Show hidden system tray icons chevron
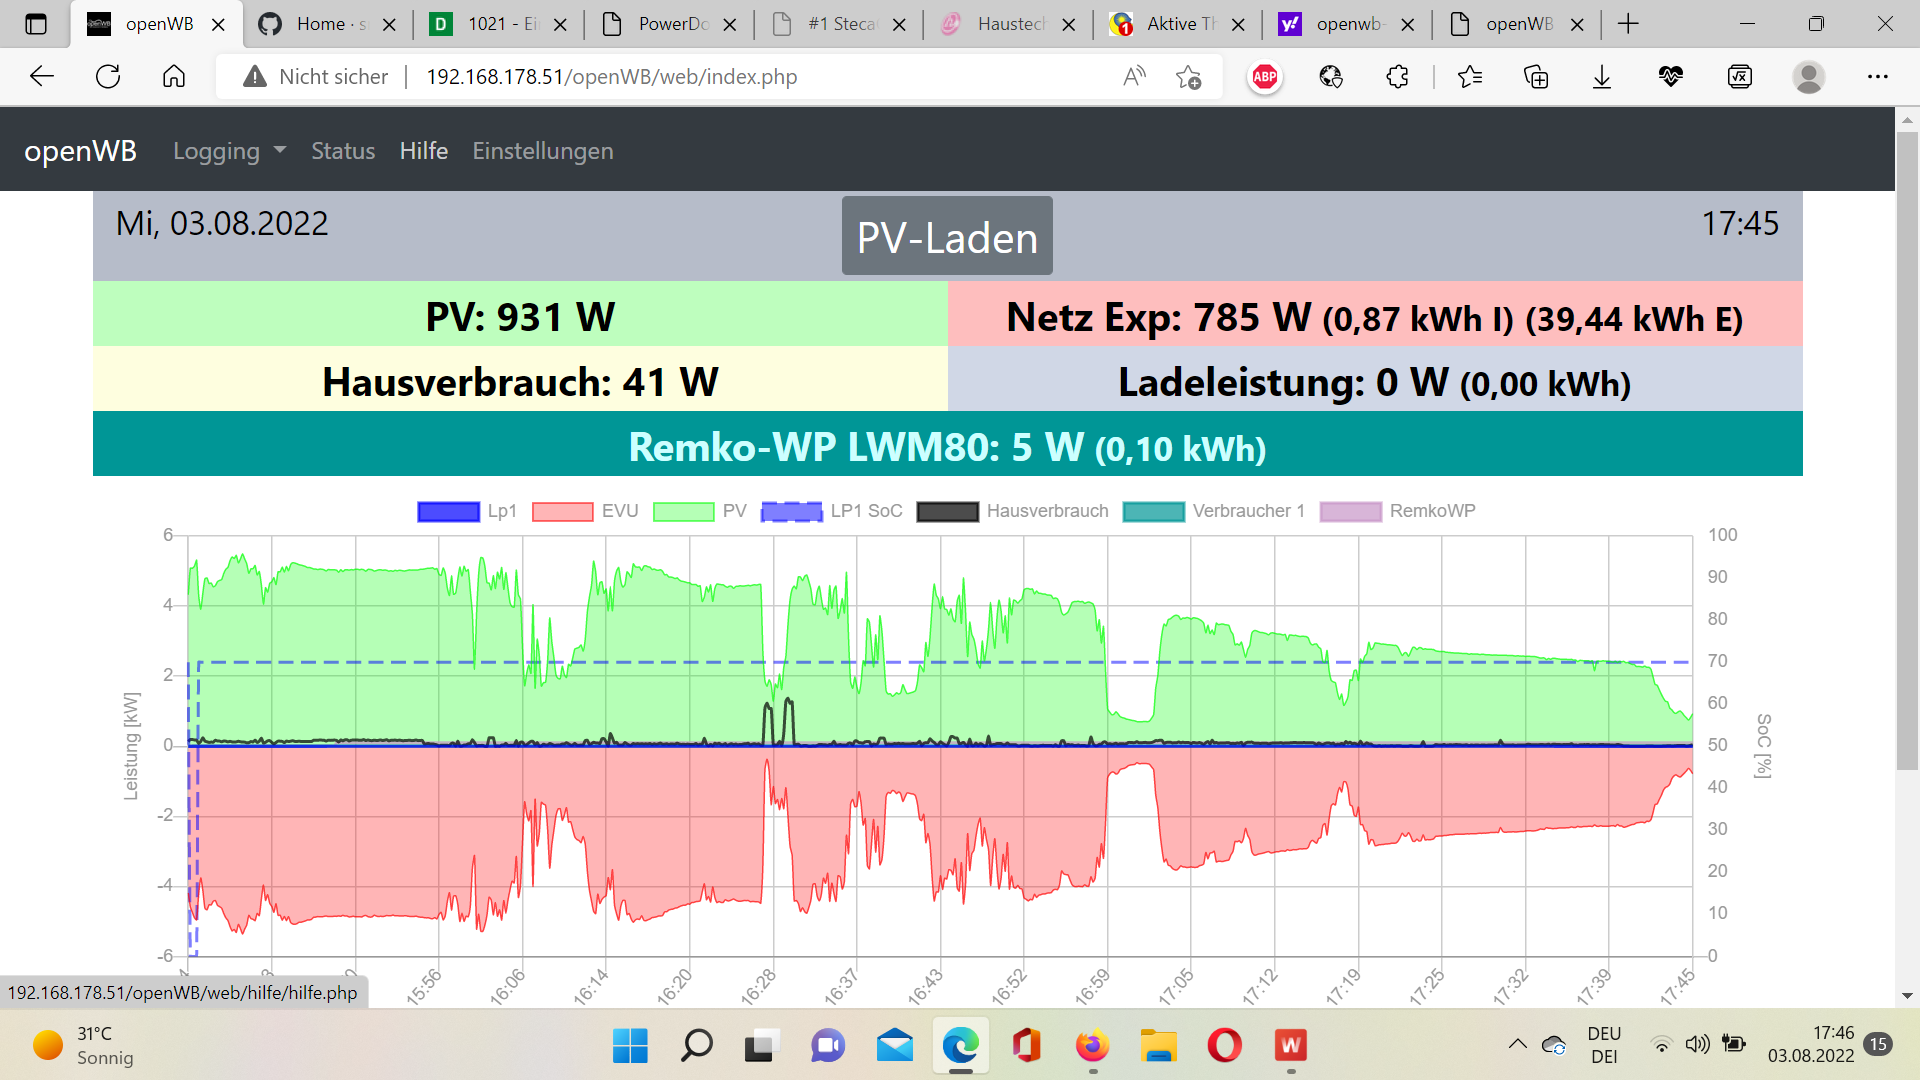 coord(1517,1044)
